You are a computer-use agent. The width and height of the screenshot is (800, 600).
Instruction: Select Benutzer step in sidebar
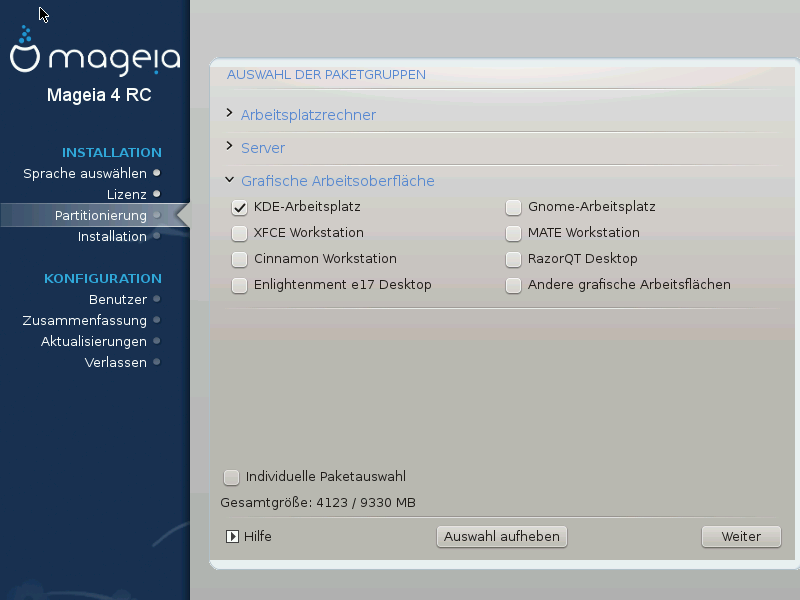click(x=118, y=299)
